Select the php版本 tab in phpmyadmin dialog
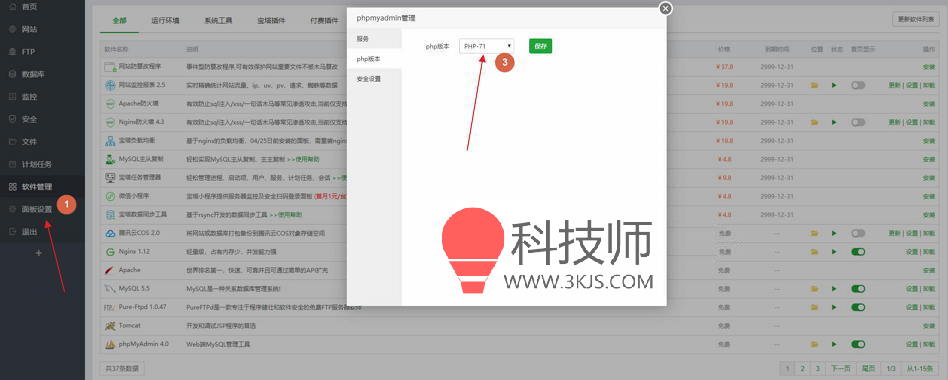948x380 pixels. 374,59
